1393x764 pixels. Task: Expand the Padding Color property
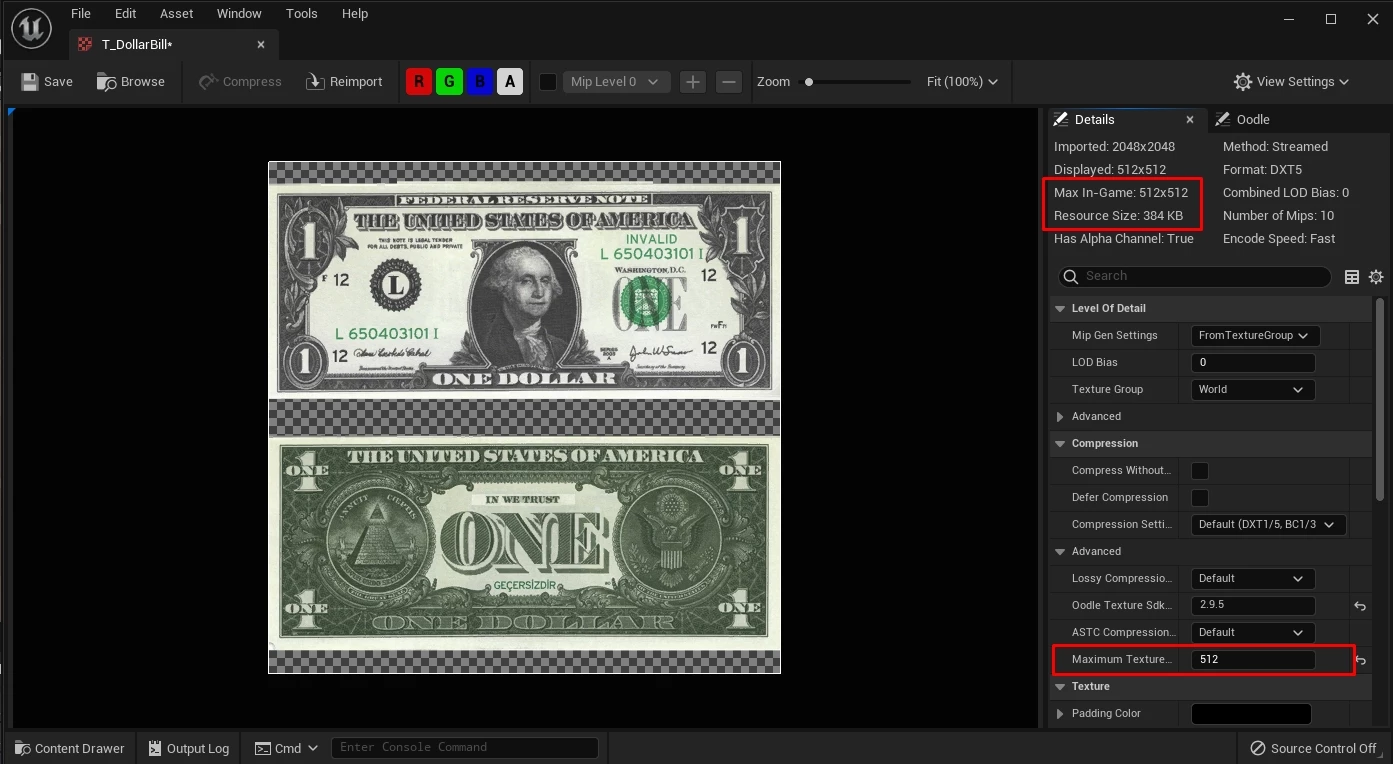click(x=1060, y=714)
